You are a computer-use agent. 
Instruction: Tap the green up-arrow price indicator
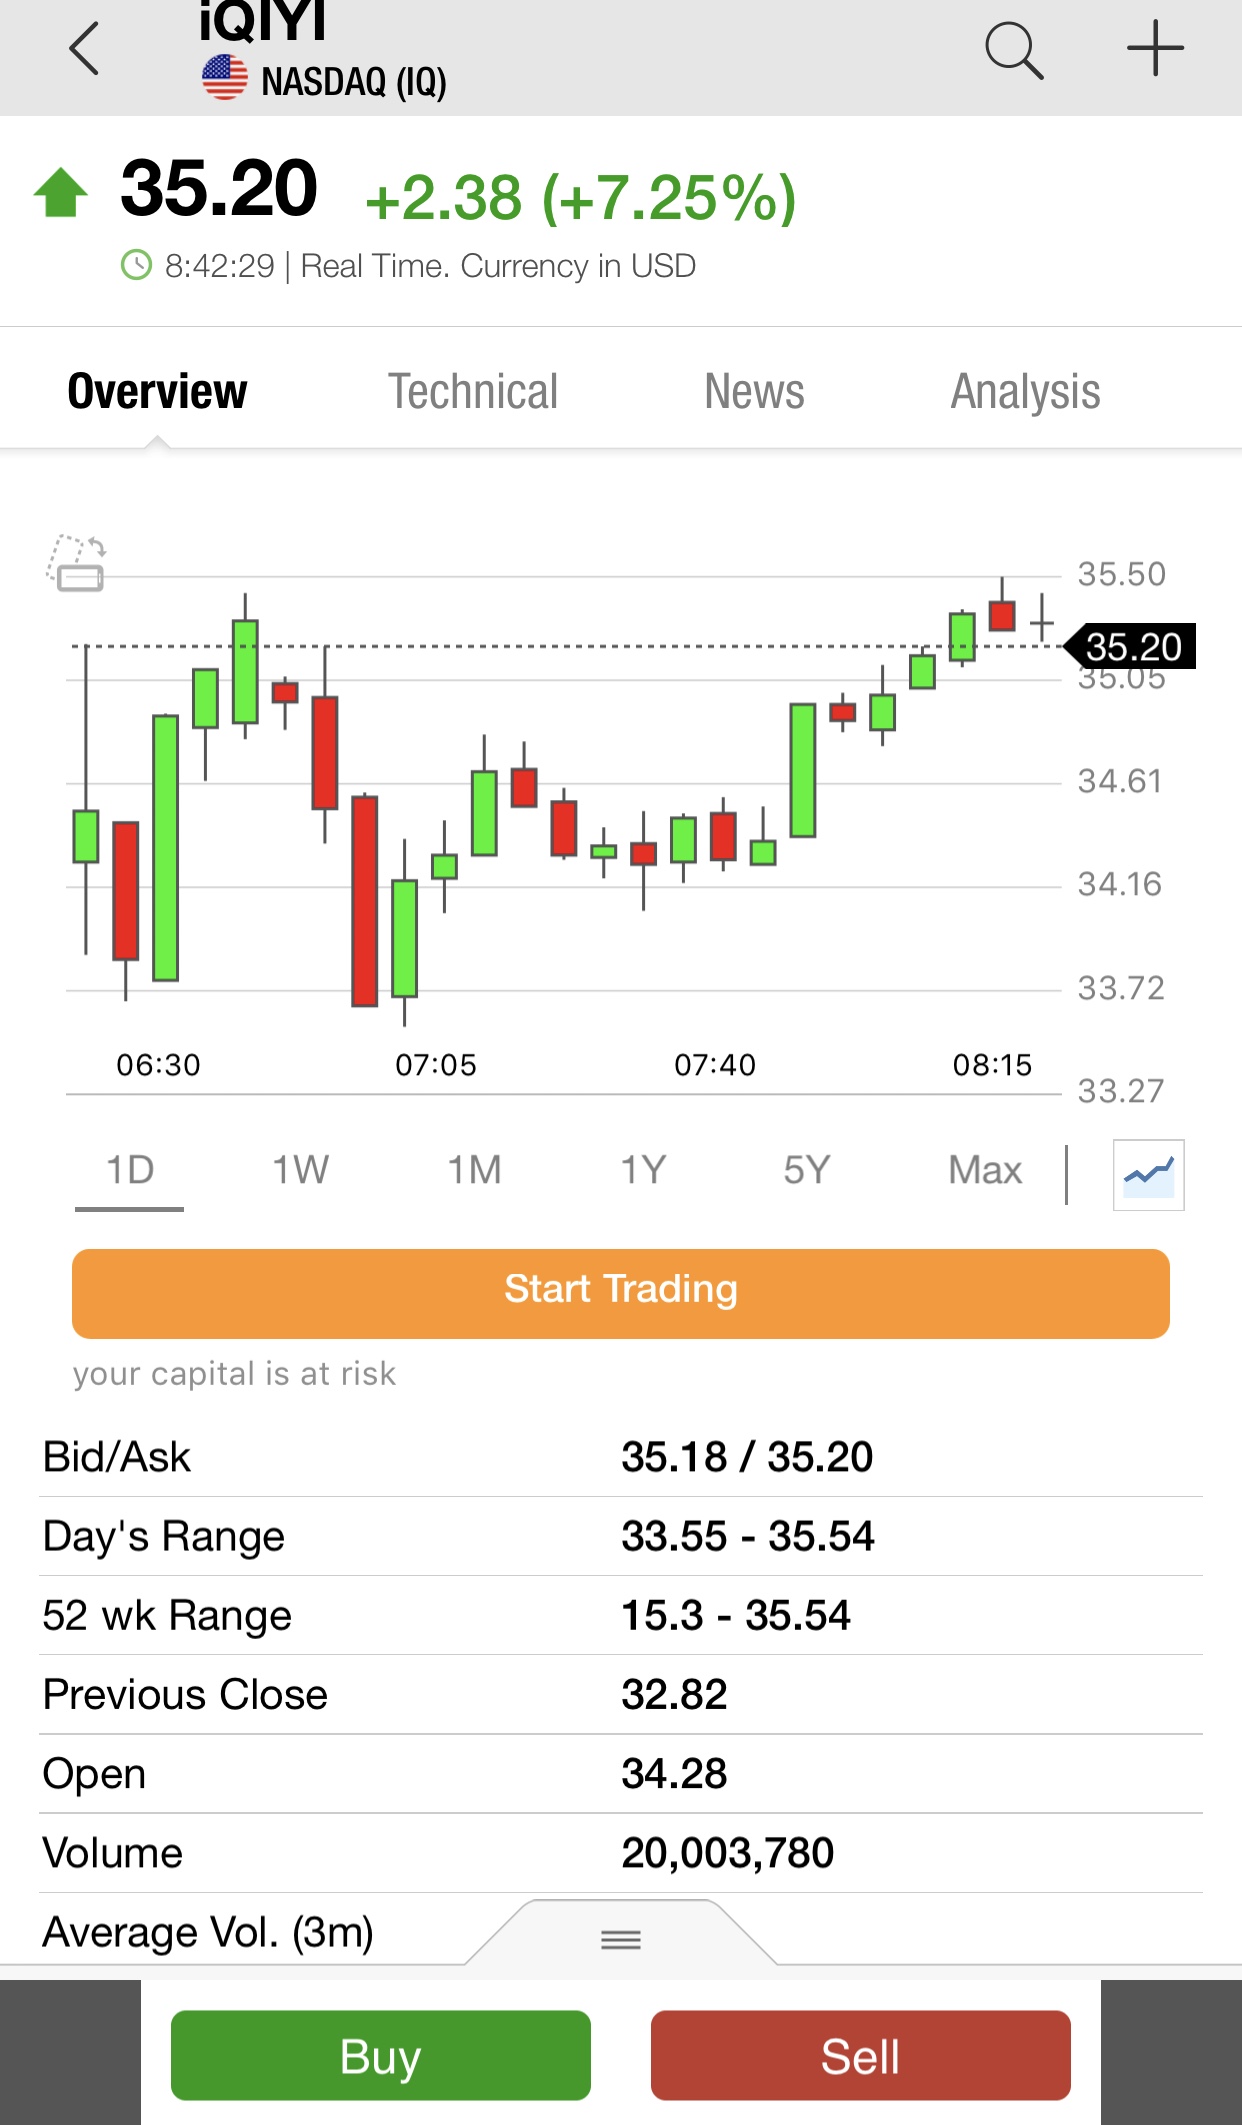61,192
